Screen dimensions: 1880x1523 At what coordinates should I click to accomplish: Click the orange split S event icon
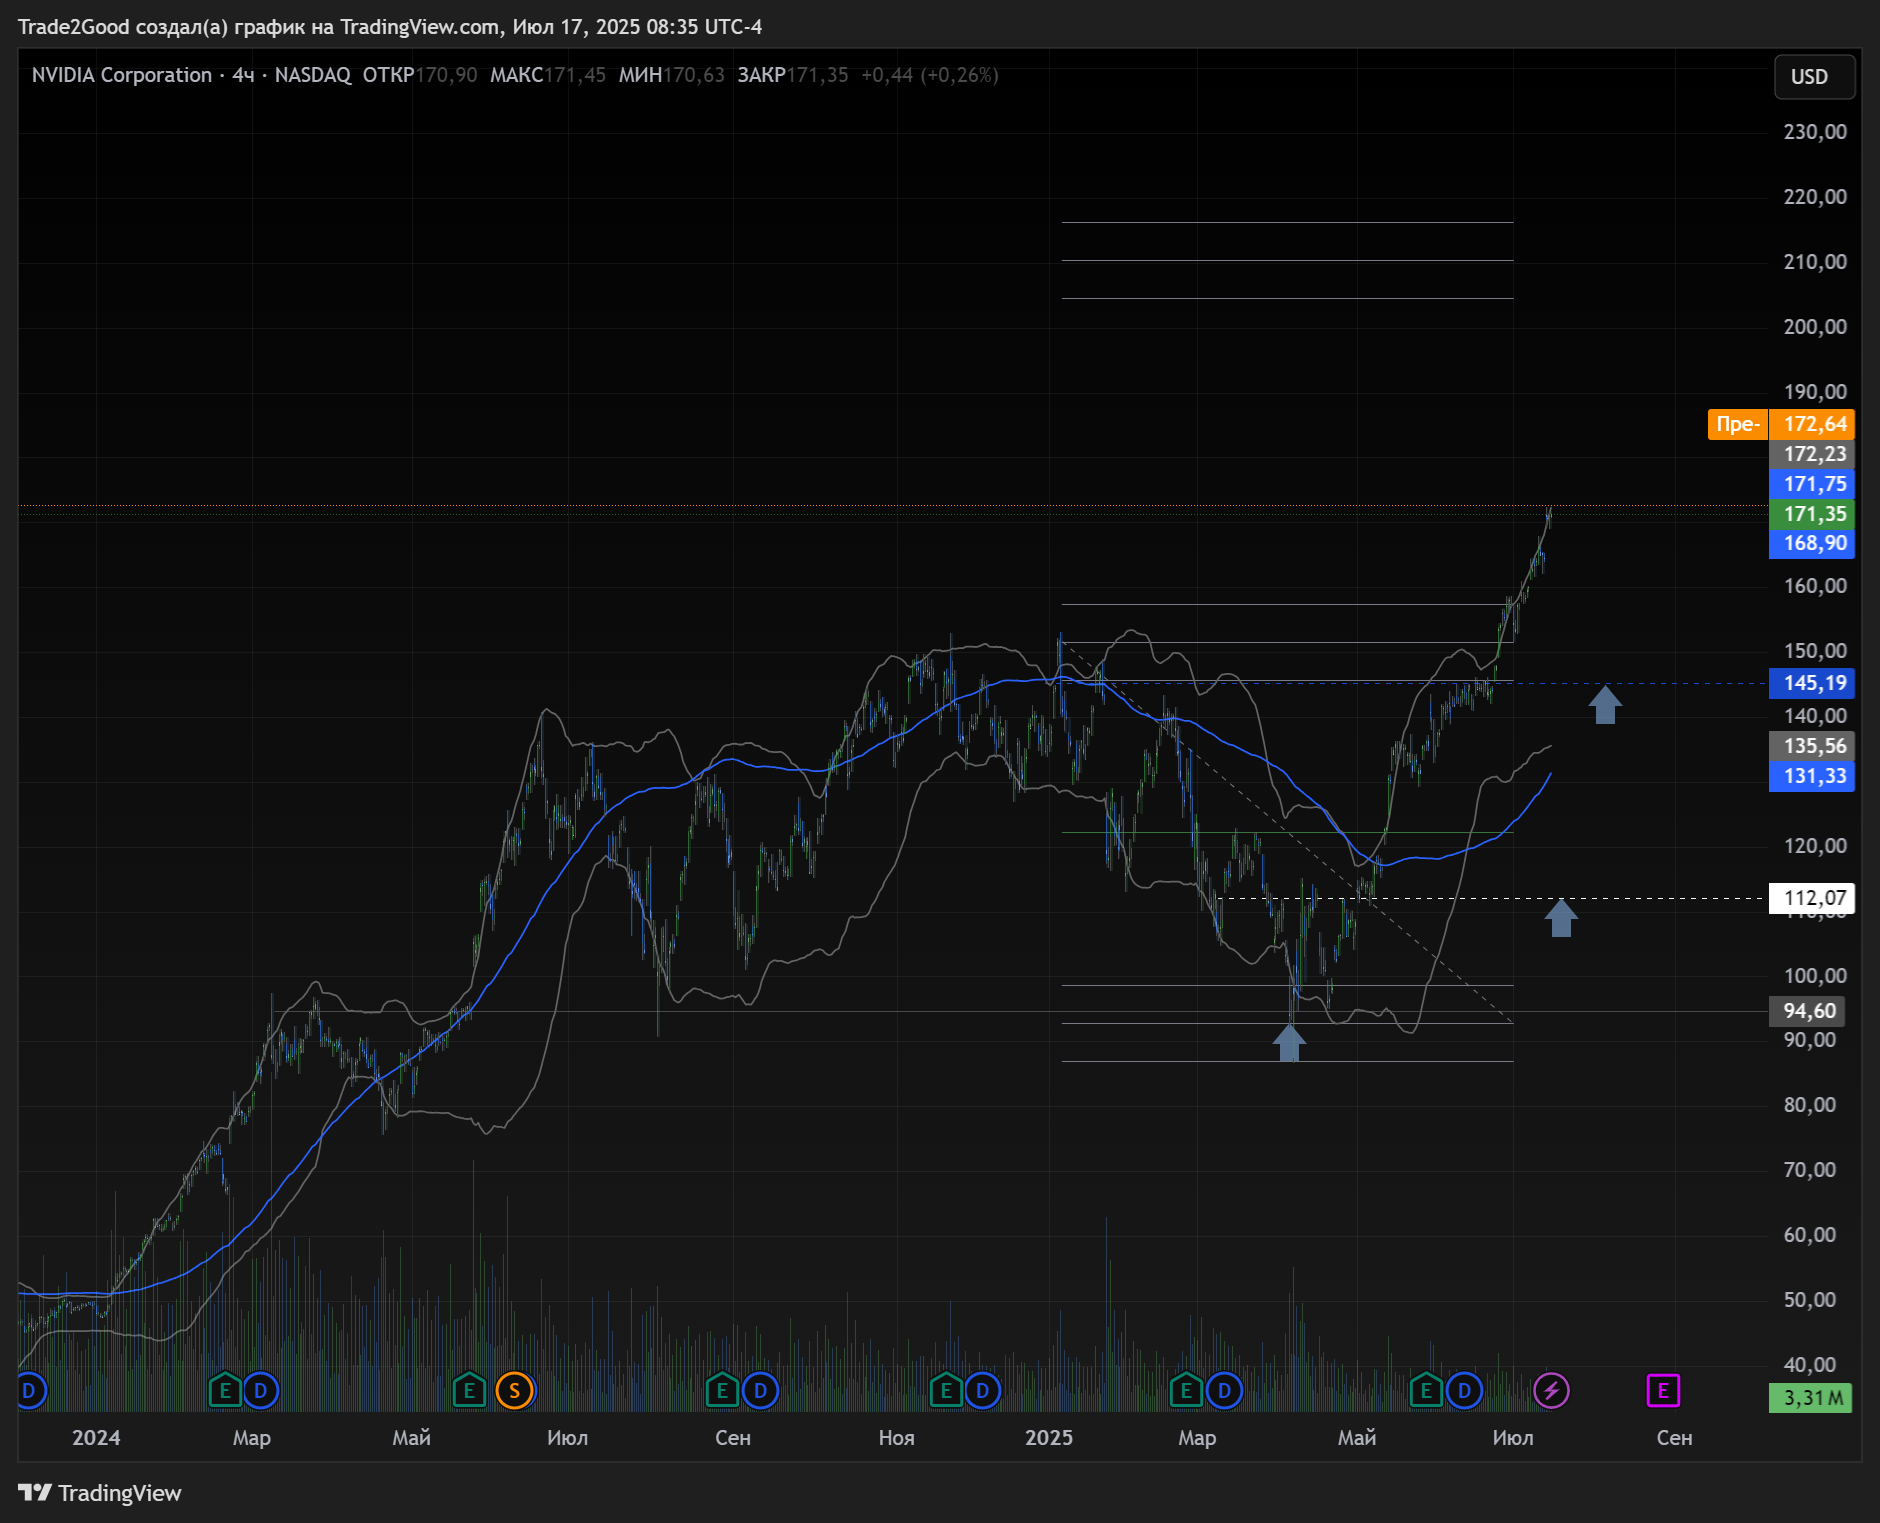pyautogui.click(x=515, y=1390)
